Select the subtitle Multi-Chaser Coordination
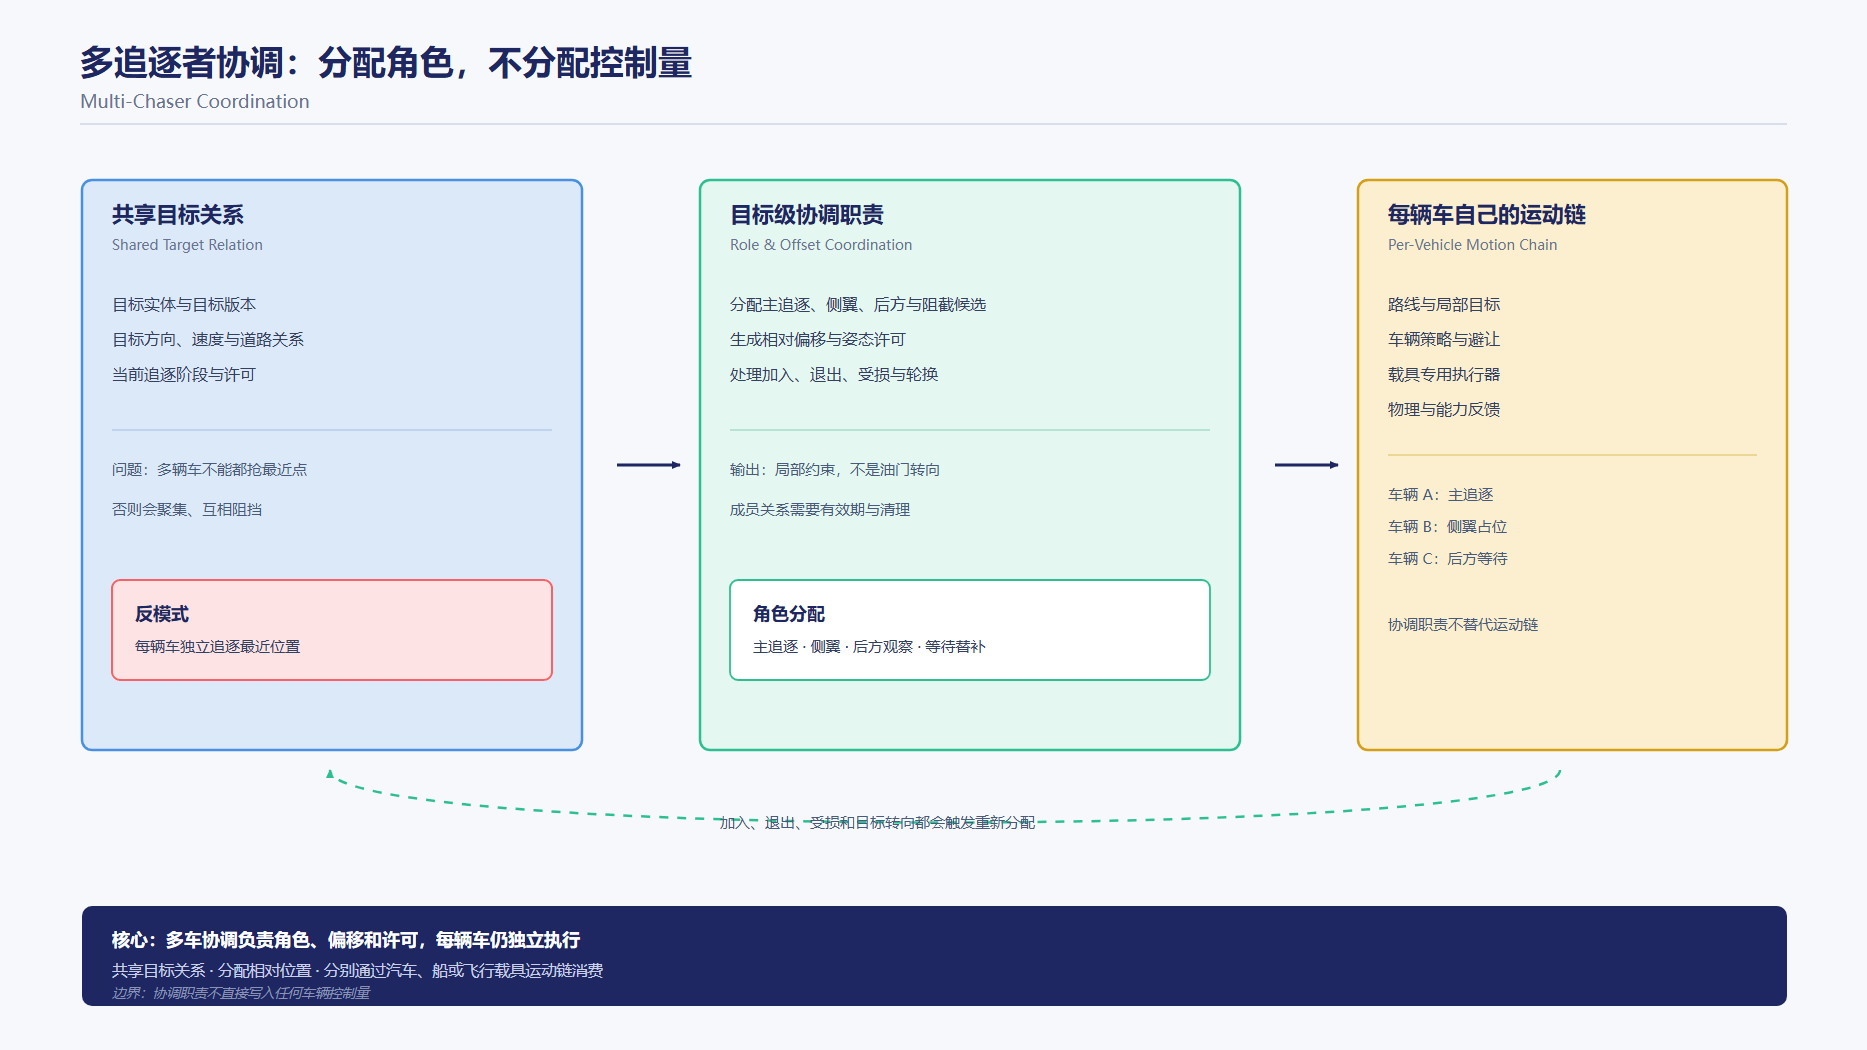This screenshot has height=1050, width=1867. 195,101
